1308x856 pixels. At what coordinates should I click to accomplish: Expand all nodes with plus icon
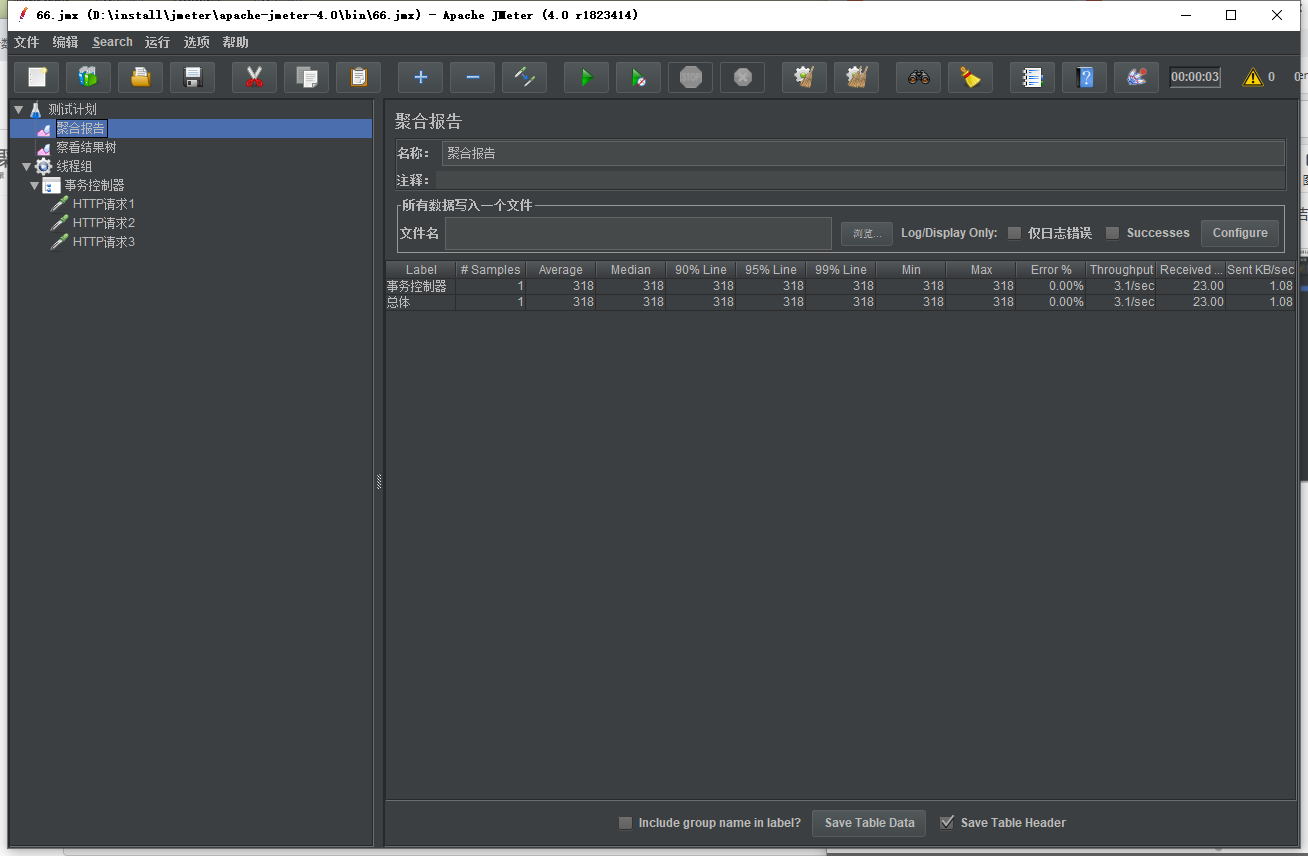point(421,77)
